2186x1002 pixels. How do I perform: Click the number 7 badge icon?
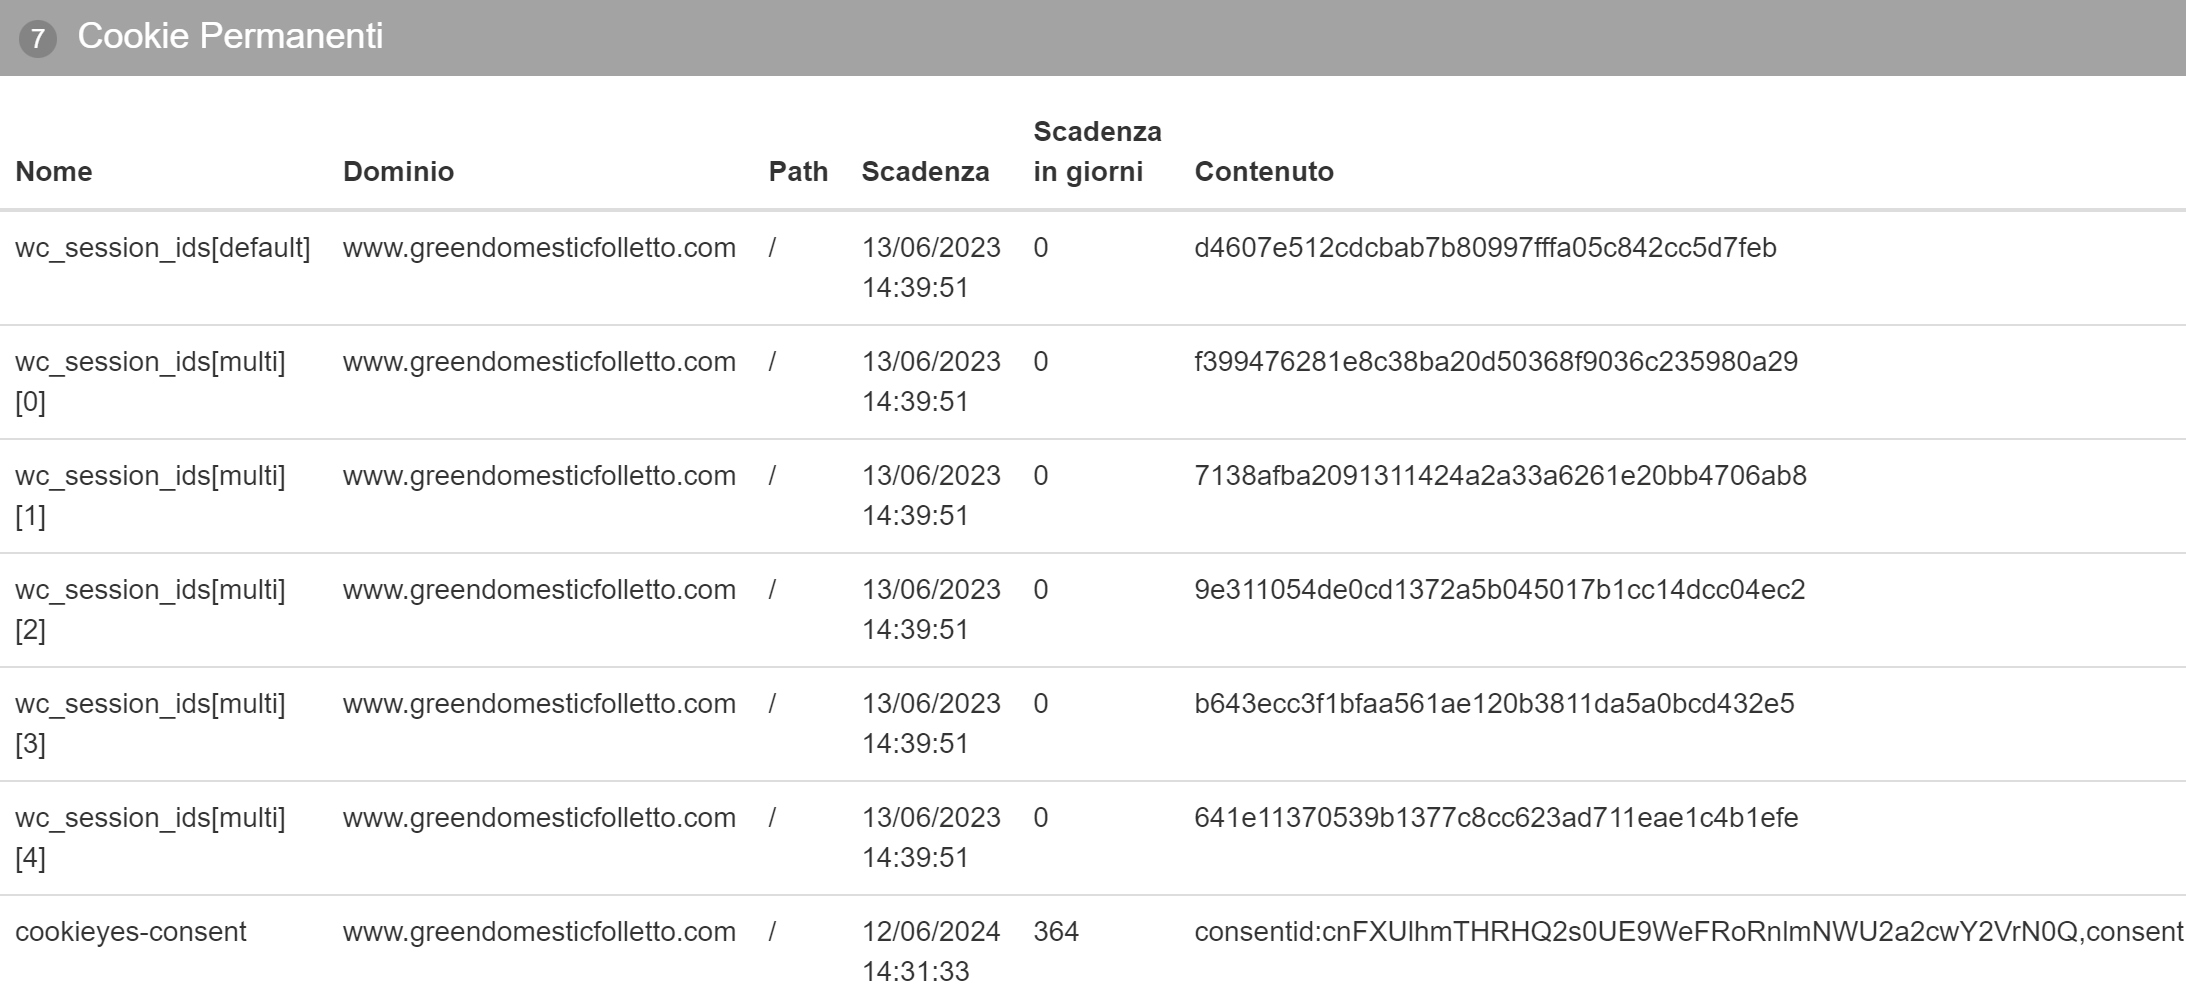38,39
